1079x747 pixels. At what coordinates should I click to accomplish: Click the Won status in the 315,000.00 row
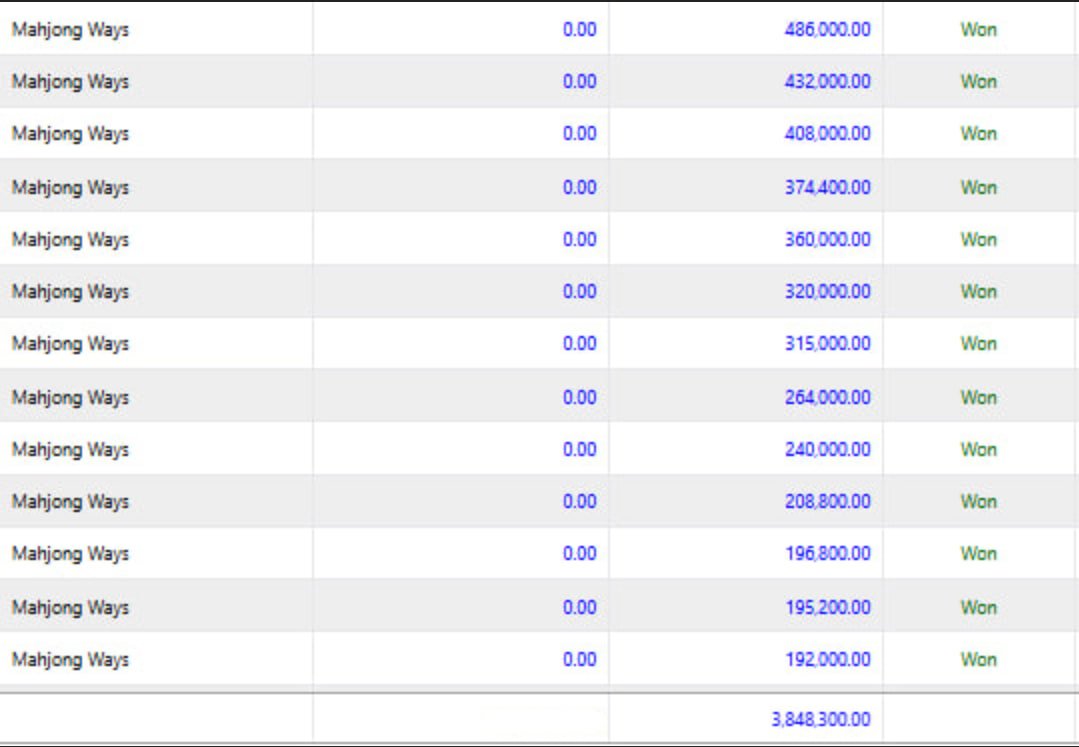(x=979, y=343)
